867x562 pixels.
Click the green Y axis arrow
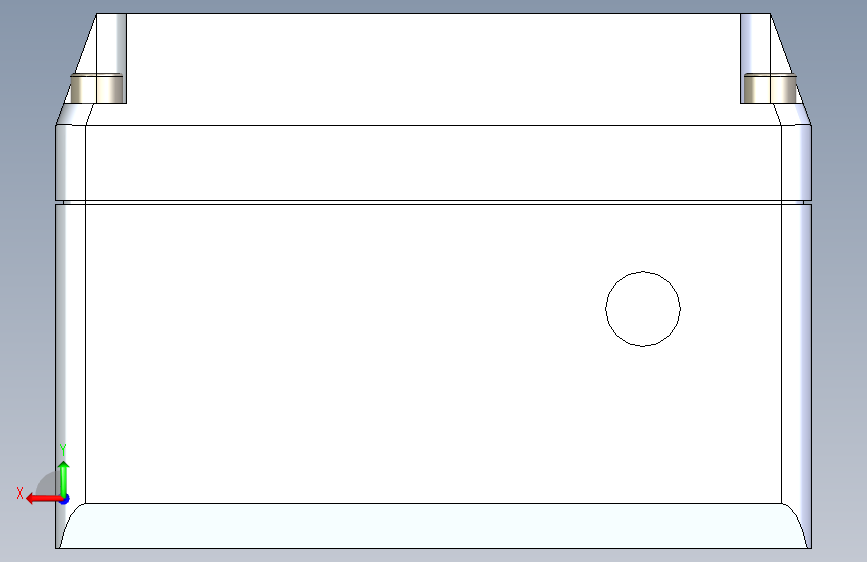[x=63, y=472]
